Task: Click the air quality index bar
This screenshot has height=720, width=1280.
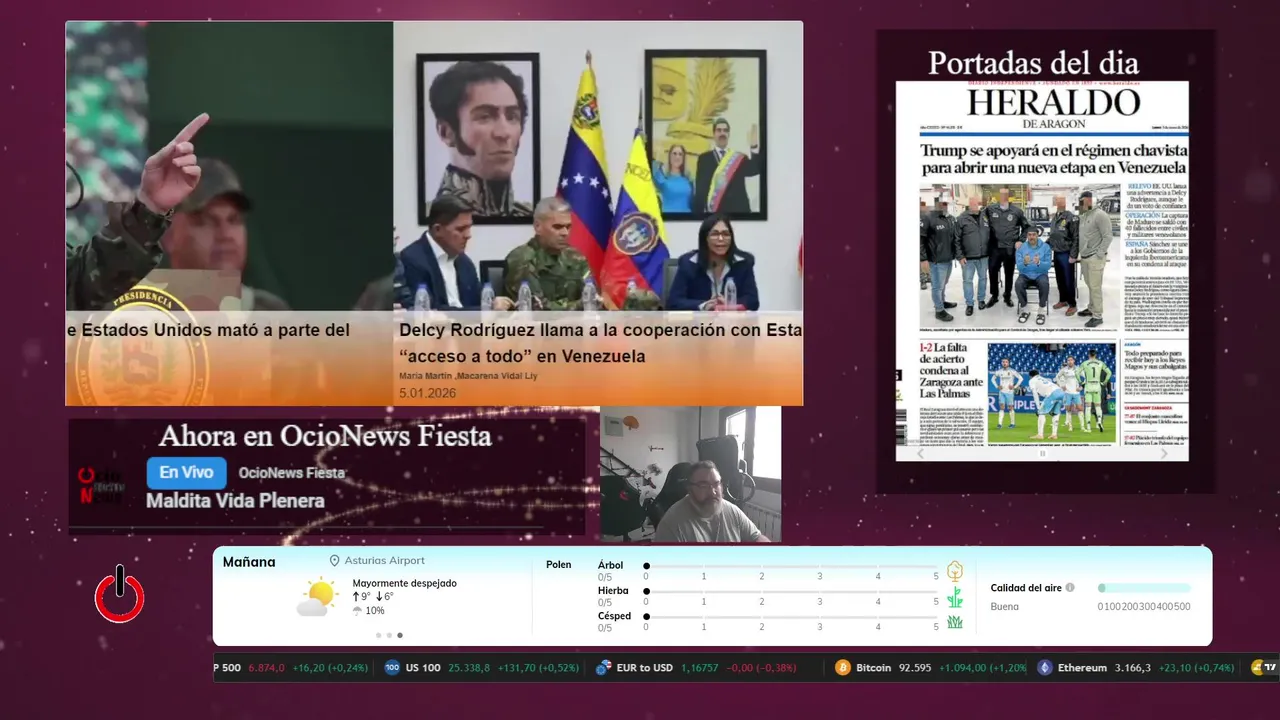Action: (x=1144, y=588)
